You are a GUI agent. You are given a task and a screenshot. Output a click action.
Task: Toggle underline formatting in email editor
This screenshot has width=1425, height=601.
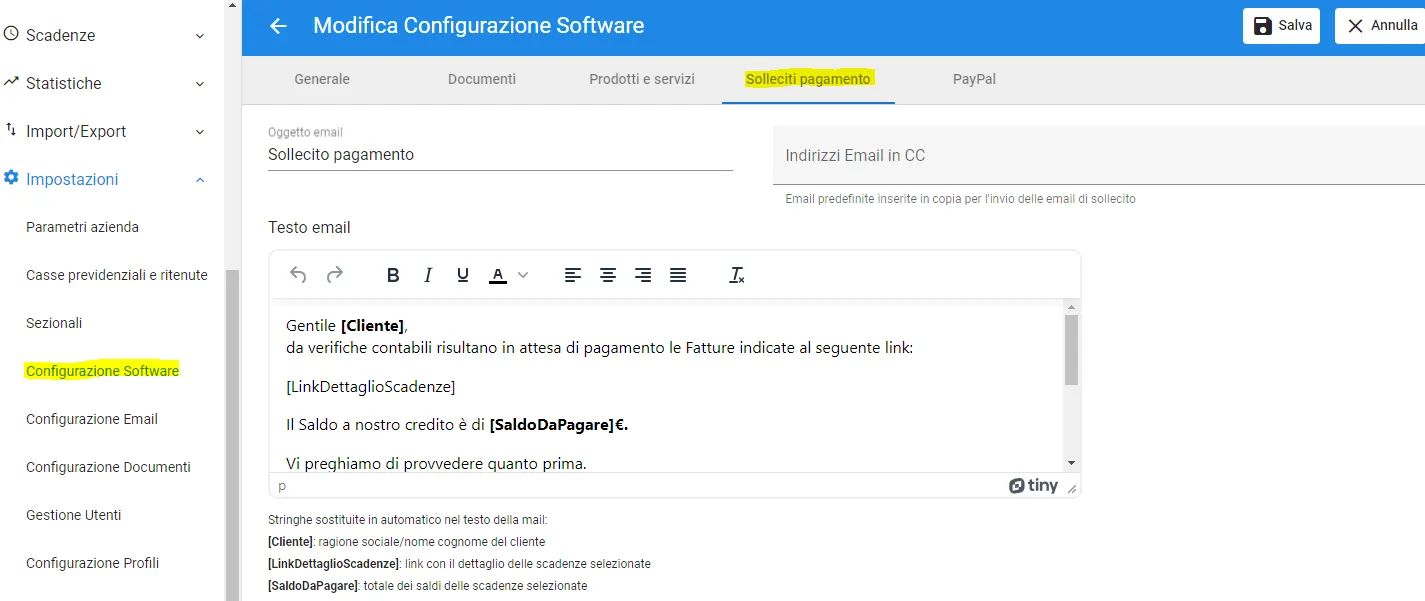click(462, 275)
